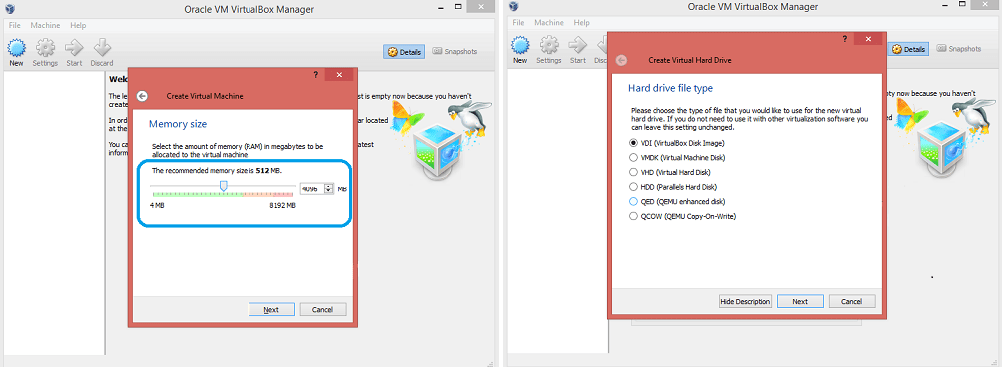Click help question mark in Create Virtual Machine dialog

pyautogui.click(x=315, y=75)
